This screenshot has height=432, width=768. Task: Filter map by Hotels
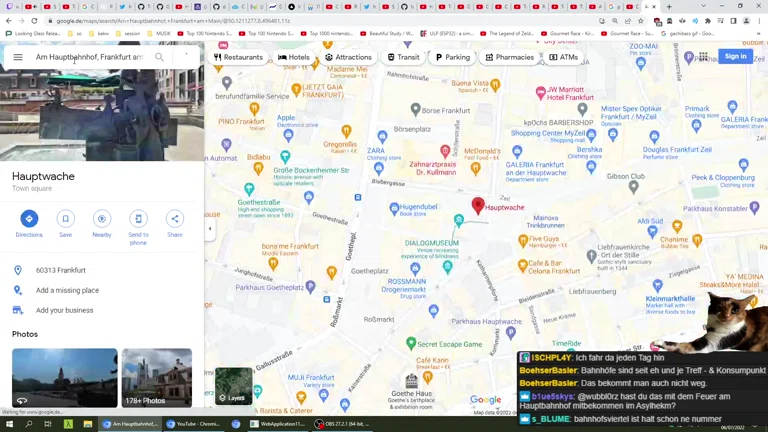click(x=294, y=57)
